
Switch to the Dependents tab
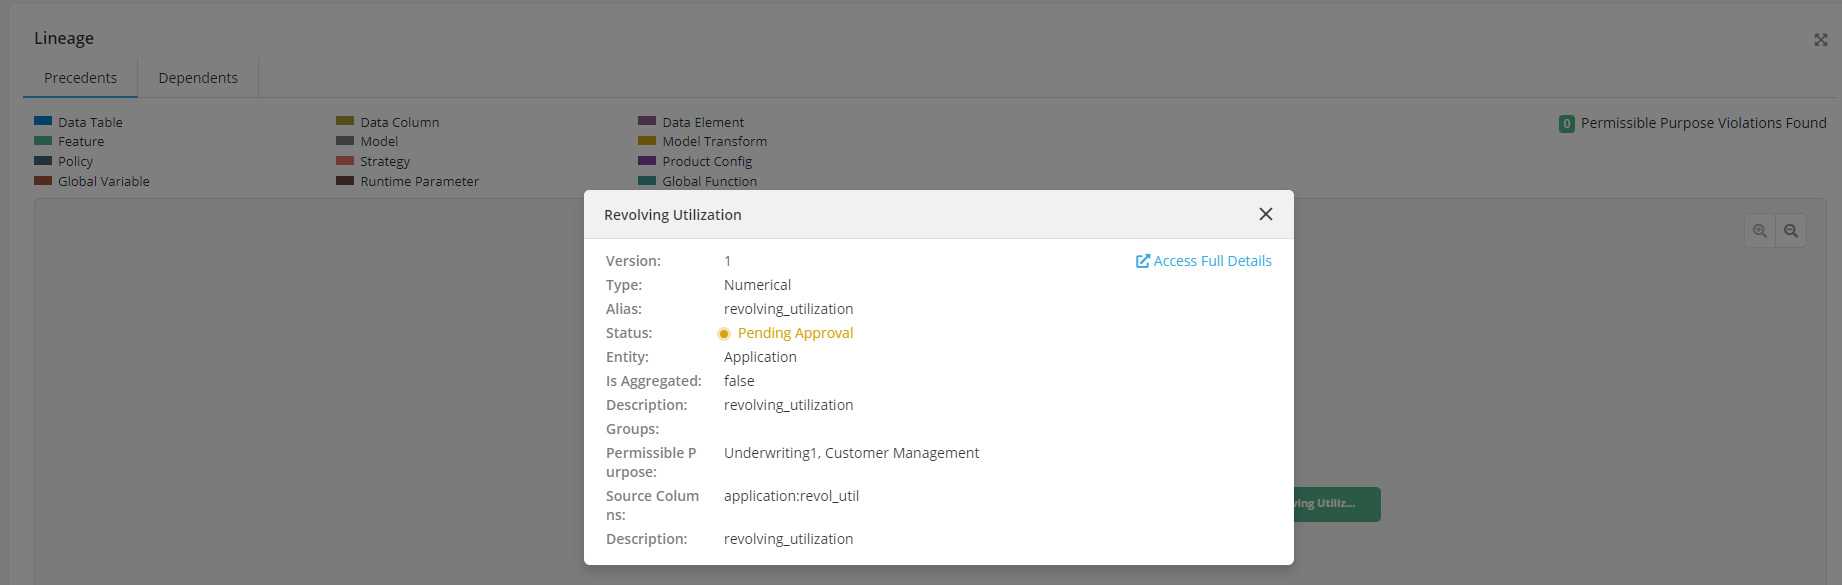pos(198,78)
